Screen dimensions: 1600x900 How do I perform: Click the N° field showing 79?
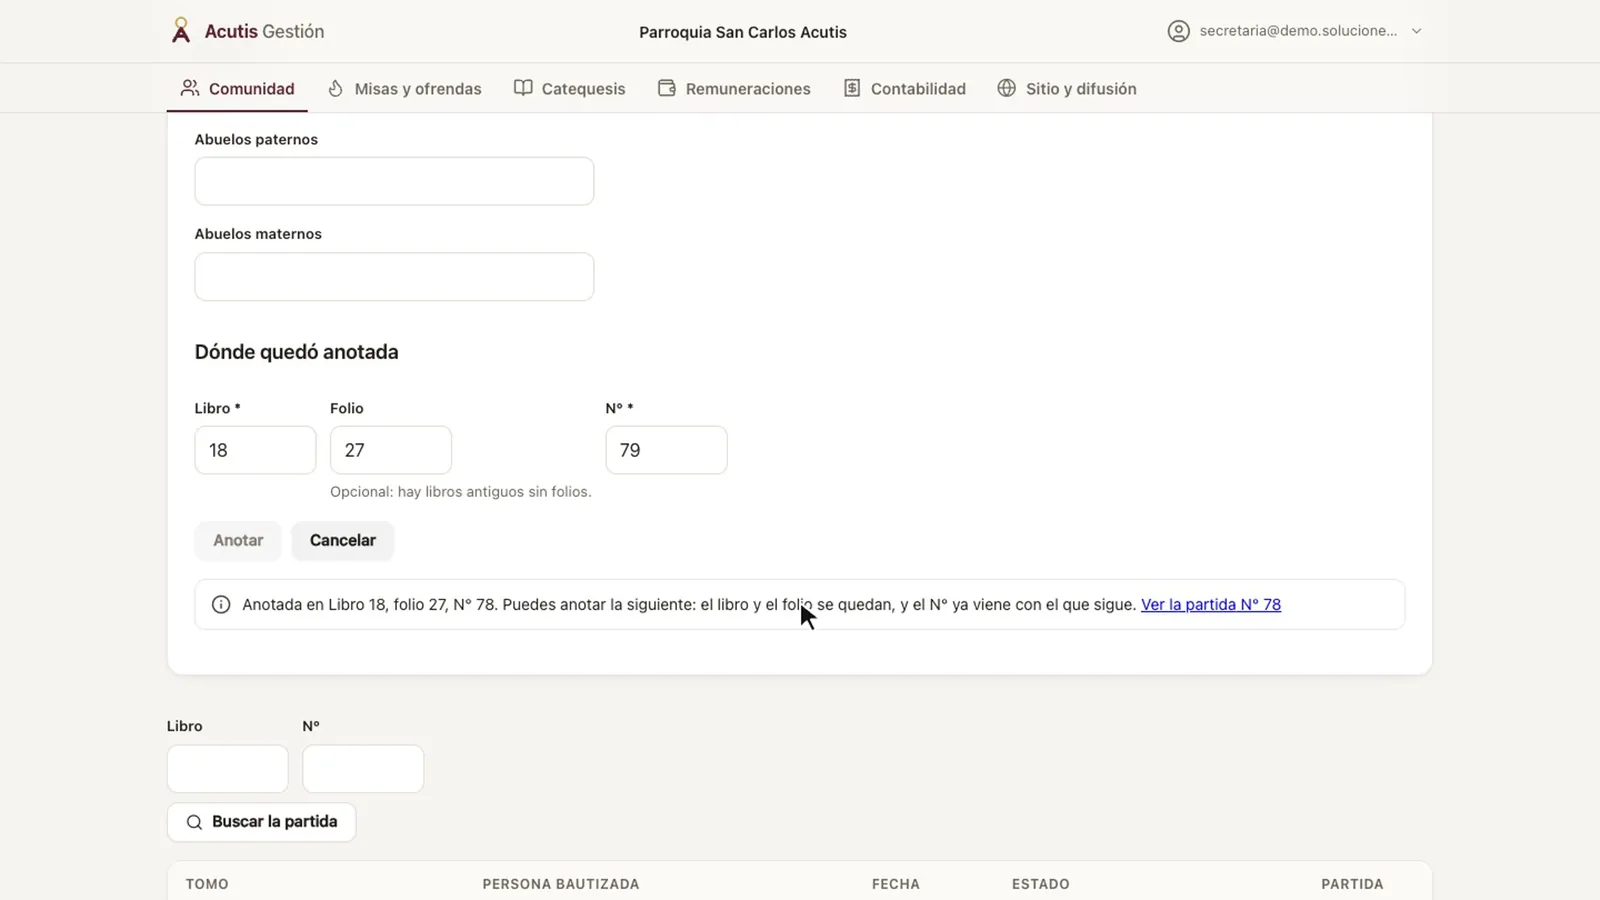point(666,450)
